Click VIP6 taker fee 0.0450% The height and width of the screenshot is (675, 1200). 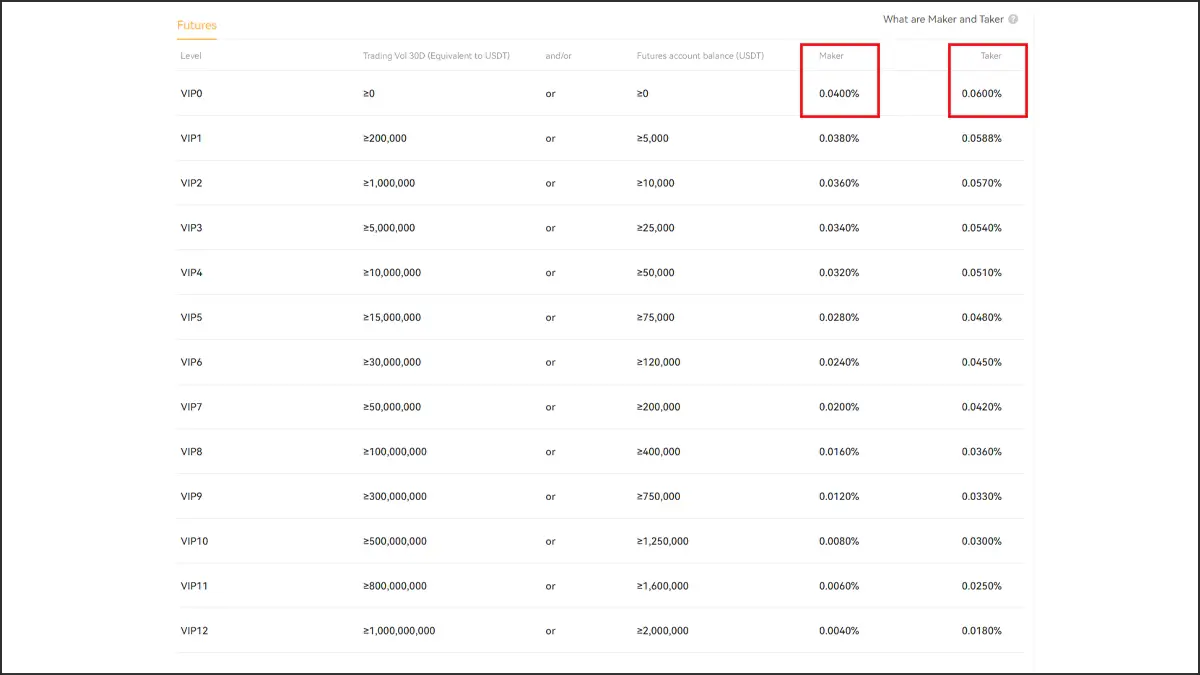coord(981,362)
